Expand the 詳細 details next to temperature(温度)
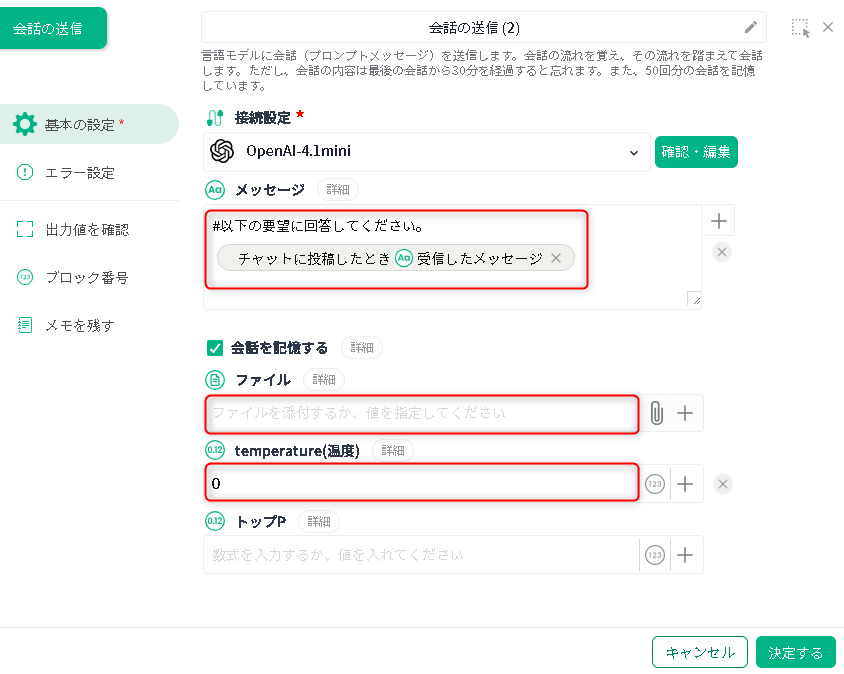844x674 pixels. tap(392, 451)
